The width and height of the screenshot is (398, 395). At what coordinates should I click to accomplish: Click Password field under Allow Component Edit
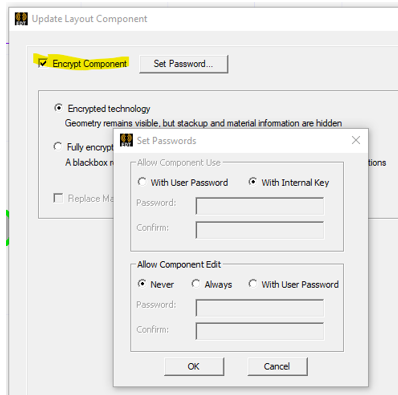pos(260,308)
